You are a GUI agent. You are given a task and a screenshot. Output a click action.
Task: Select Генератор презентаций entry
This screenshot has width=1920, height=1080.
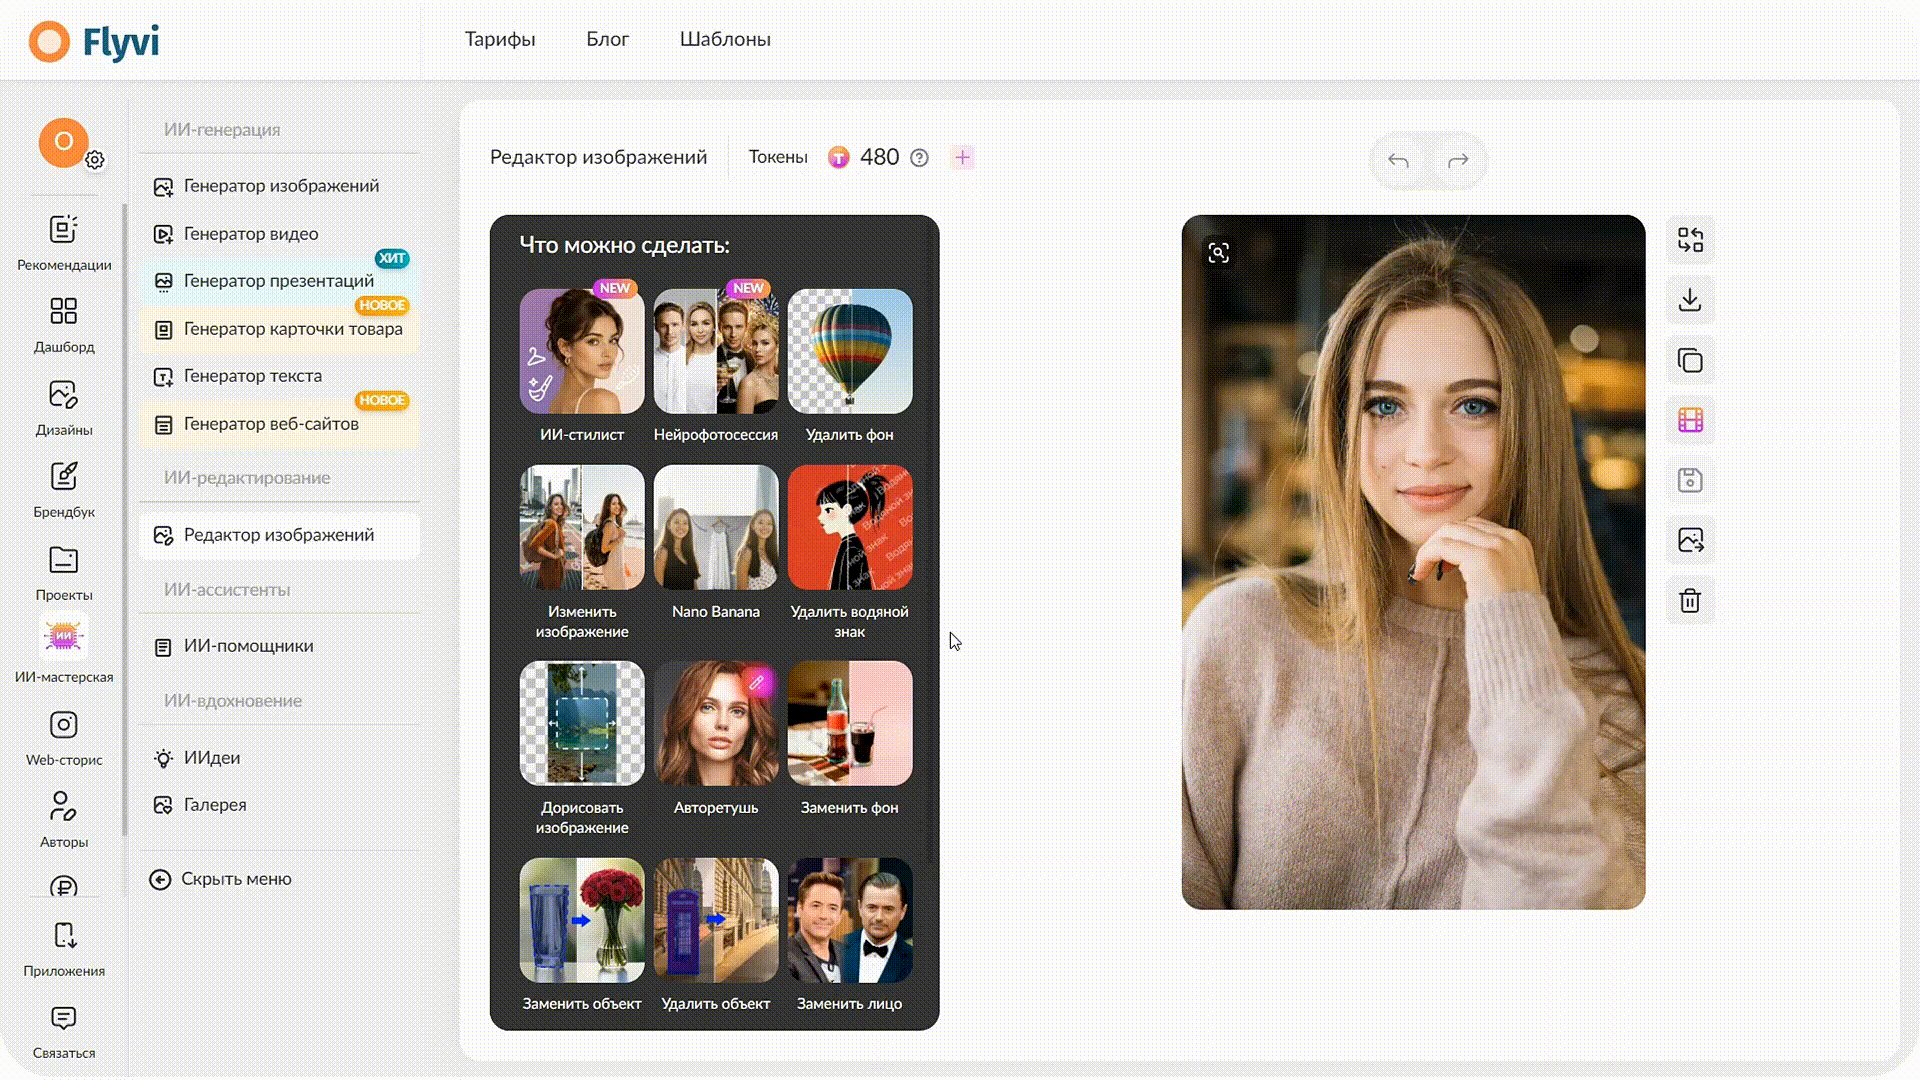click(280, 281)
